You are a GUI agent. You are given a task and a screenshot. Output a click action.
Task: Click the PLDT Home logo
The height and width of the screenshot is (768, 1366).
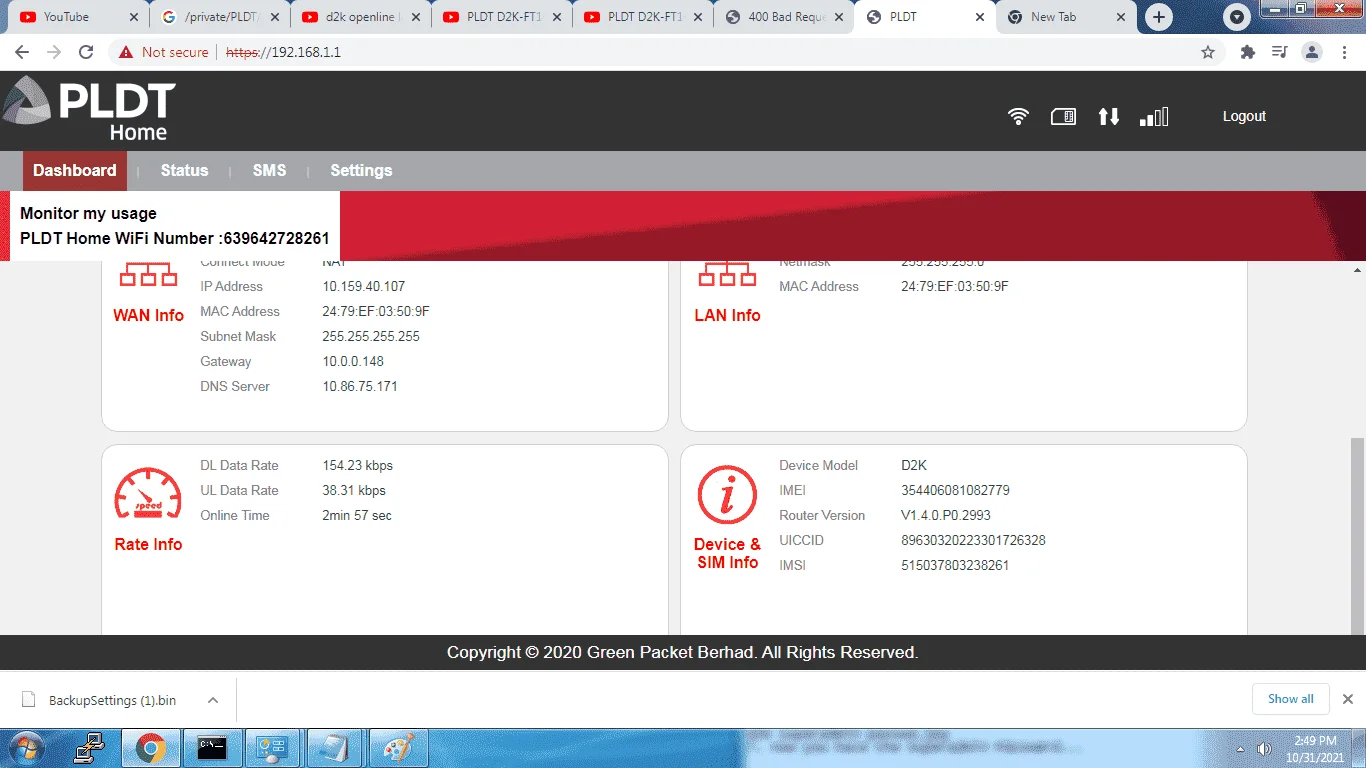coord(89,110)
